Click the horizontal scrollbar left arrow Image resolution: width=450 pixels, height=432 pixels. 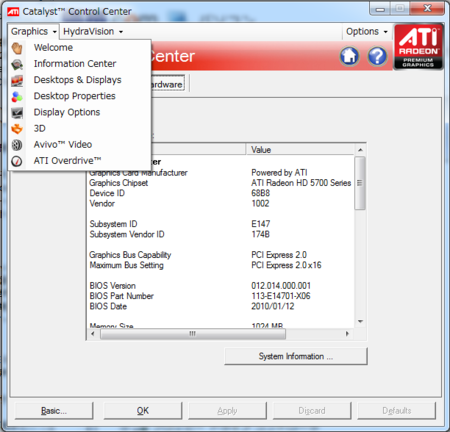click(93, 334)
